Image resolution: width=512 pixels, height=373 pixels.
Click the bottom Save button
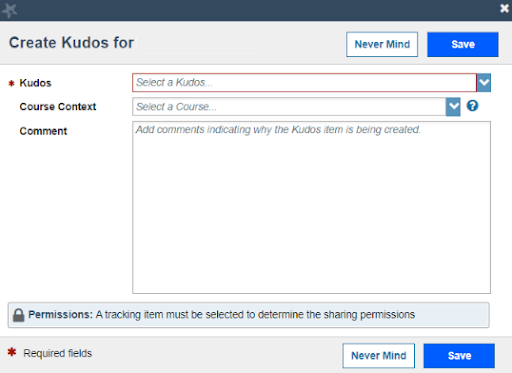459,356
